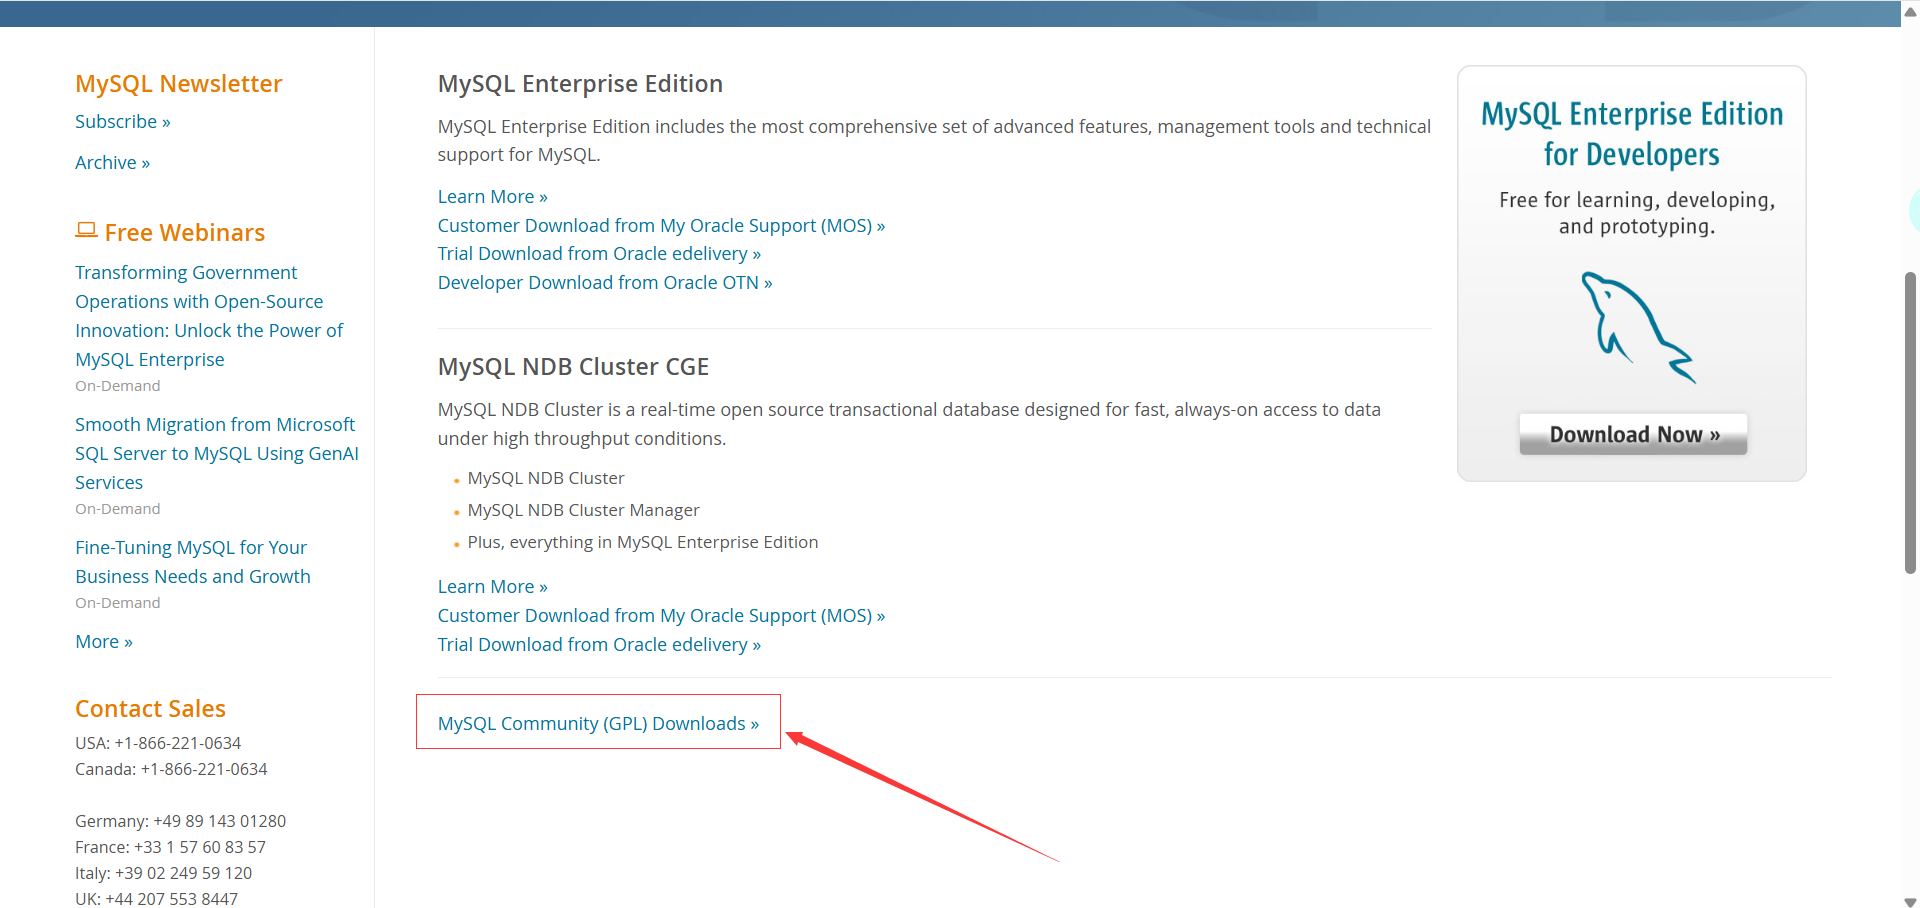This screenshot has width=1920, height=908.
Task: Click 'Free for learning, developing, and prototyping' text
Action: 1637,213
